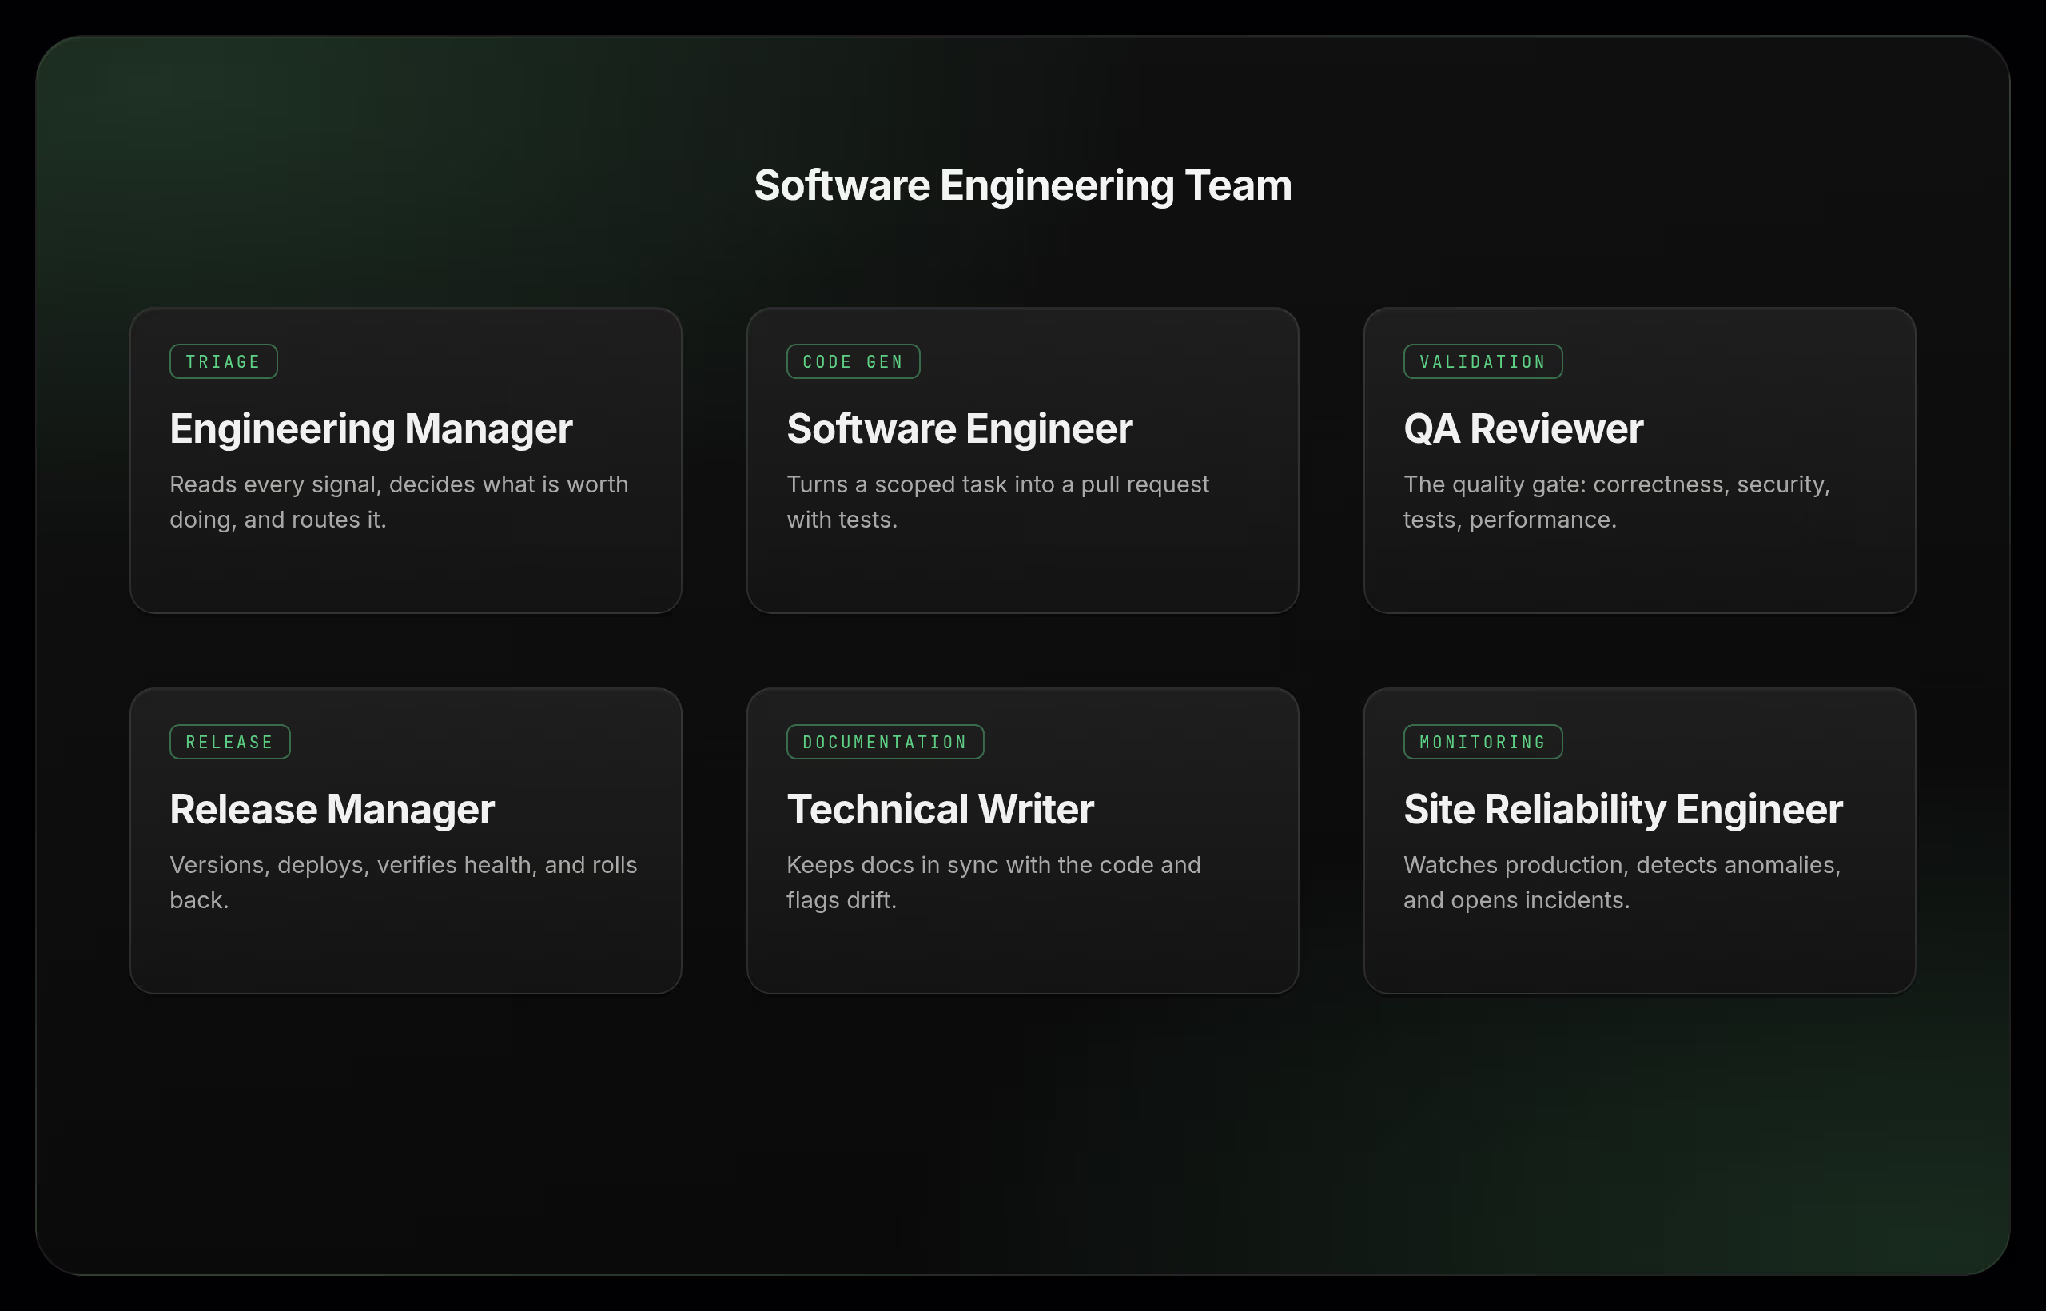This screenshot has width=2046, height=1311.
Task: Click description 'Versions, deploys, verifies health, and rolls'
Action: tap(403, 865)
